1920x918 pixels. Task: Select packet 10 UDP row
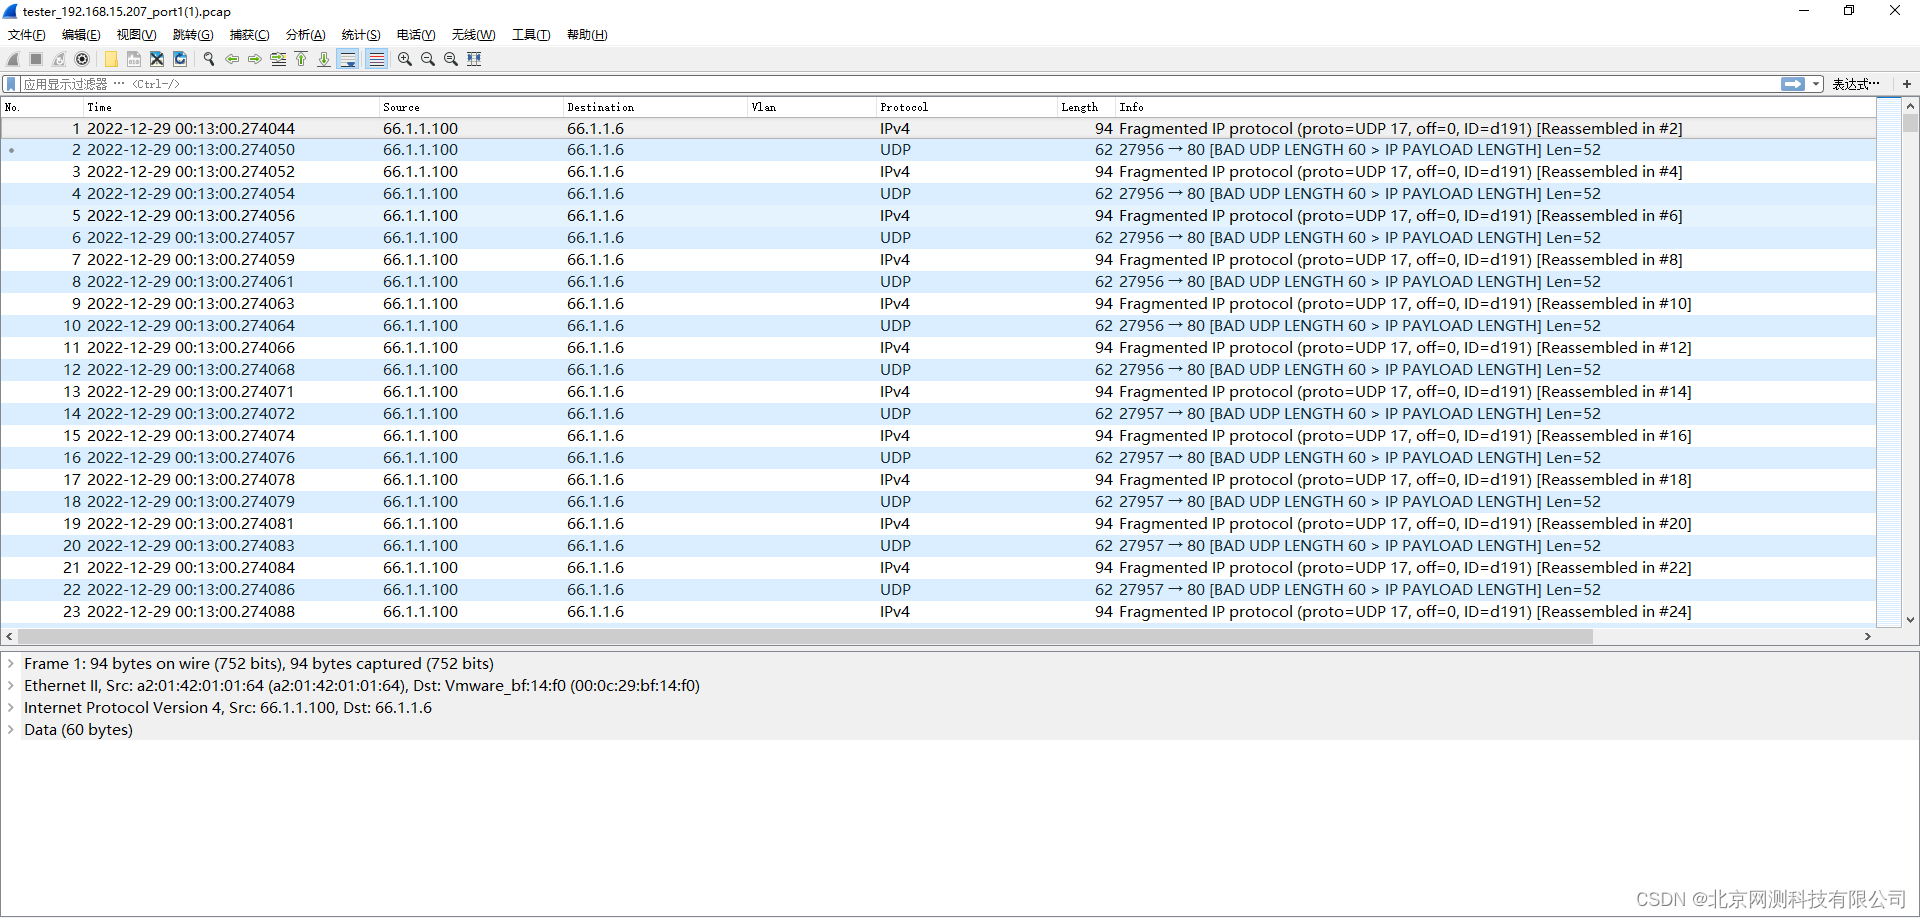pyautogui.click(x=938, y=326)
